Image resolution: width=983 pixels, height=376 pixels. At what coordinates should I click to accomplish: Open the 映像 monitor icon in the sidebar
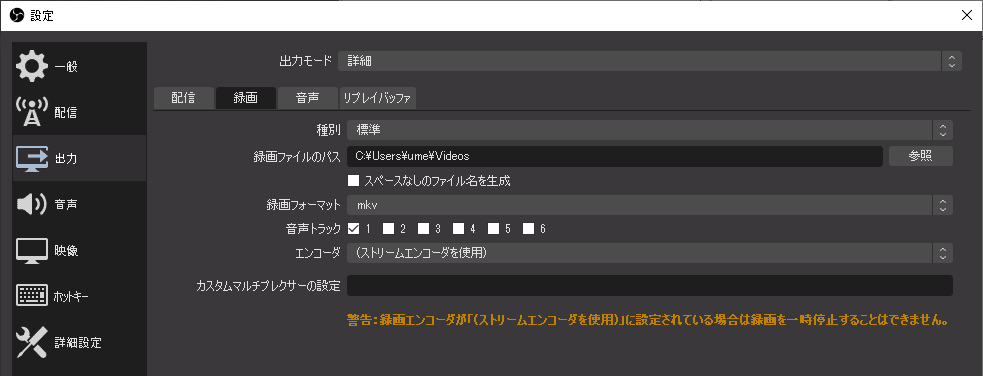tap(31, 251)
